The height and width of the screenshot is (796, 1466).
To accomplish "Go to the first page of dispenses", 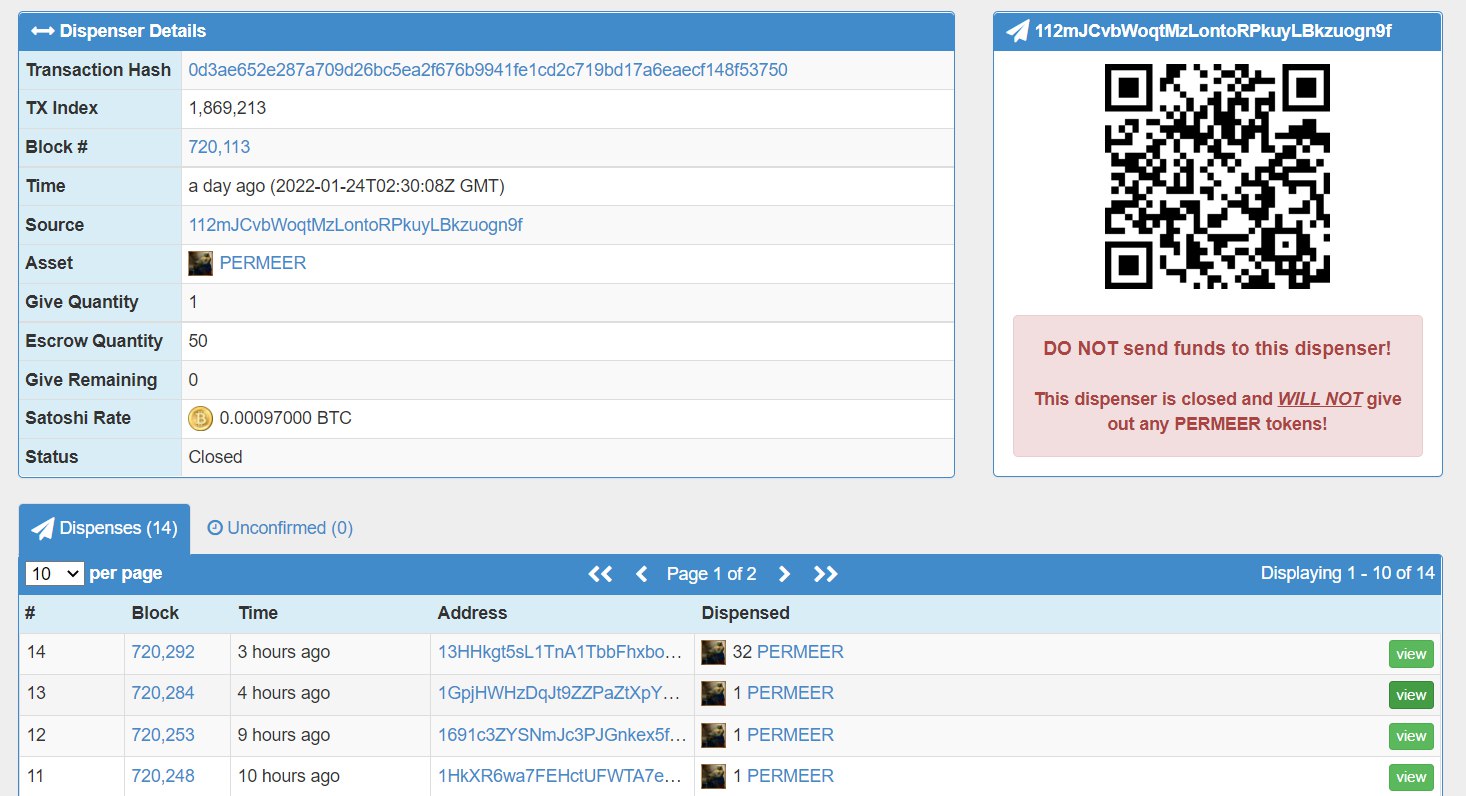I will 600,574.
